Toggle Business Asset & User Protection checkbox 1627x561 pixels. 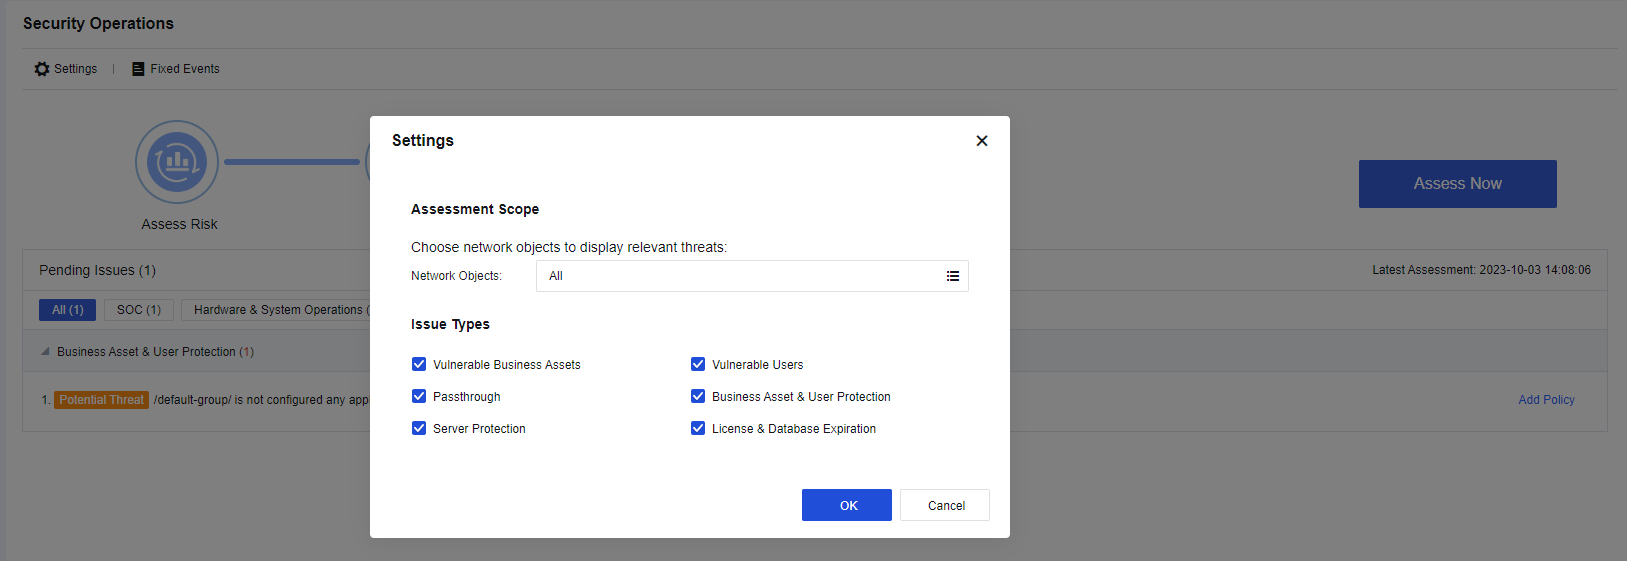pos(698,397)
